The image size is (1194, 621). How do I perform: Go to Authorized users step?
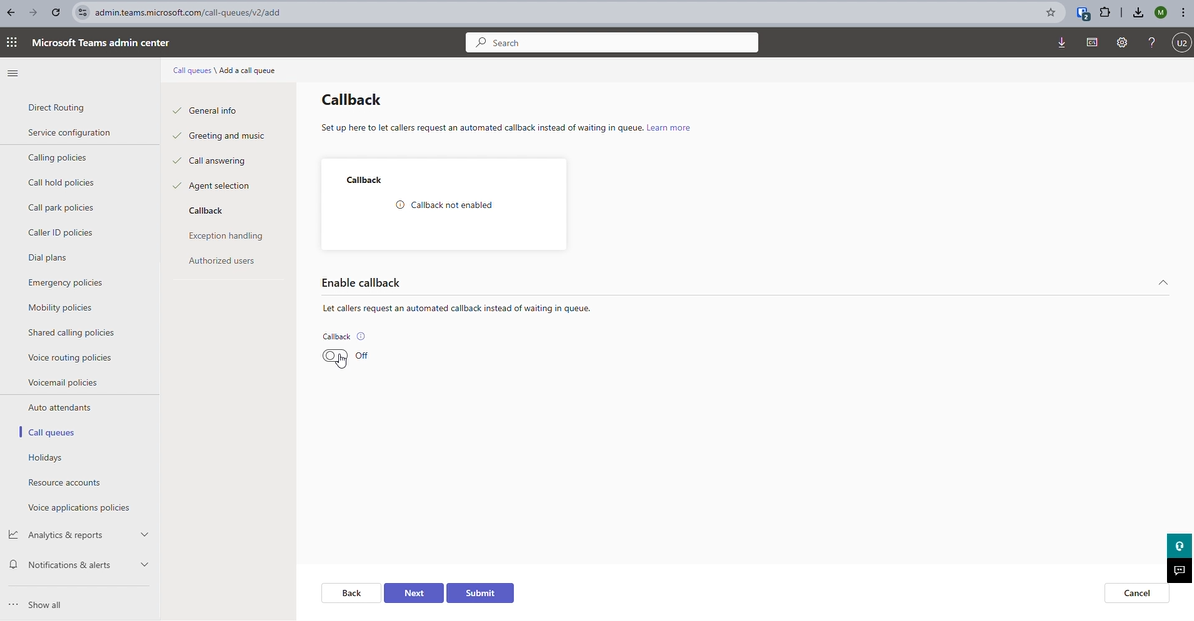click(x=222, y=261)
